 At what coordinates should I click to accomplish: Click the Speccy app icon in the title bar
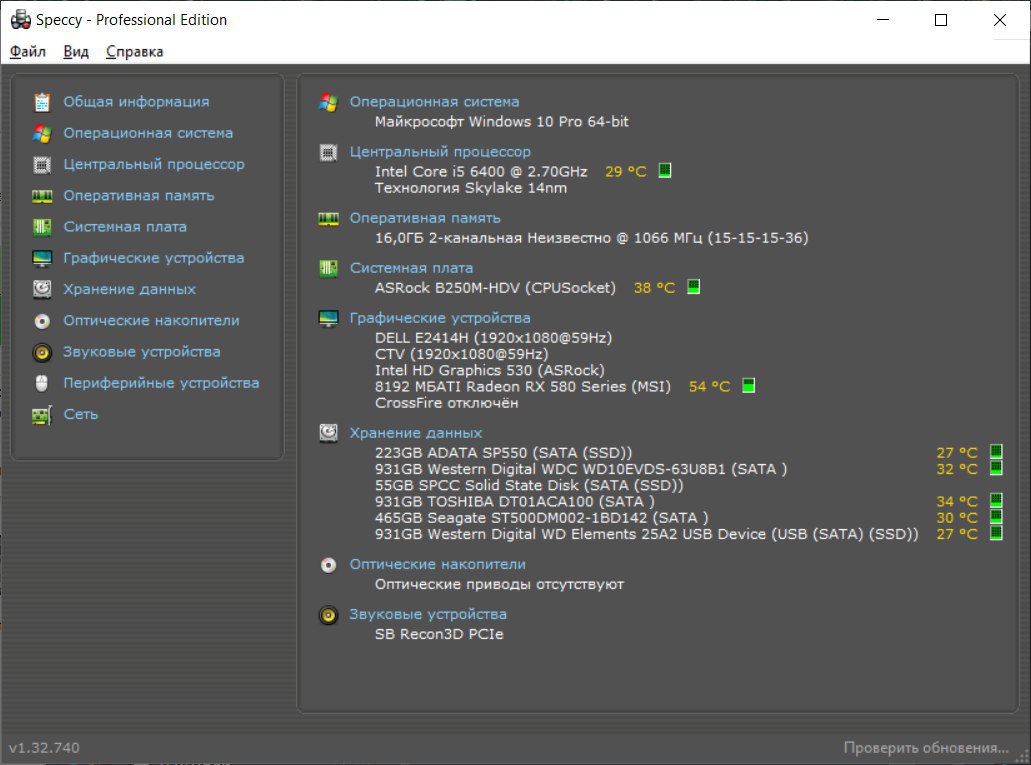pos(20,20)
